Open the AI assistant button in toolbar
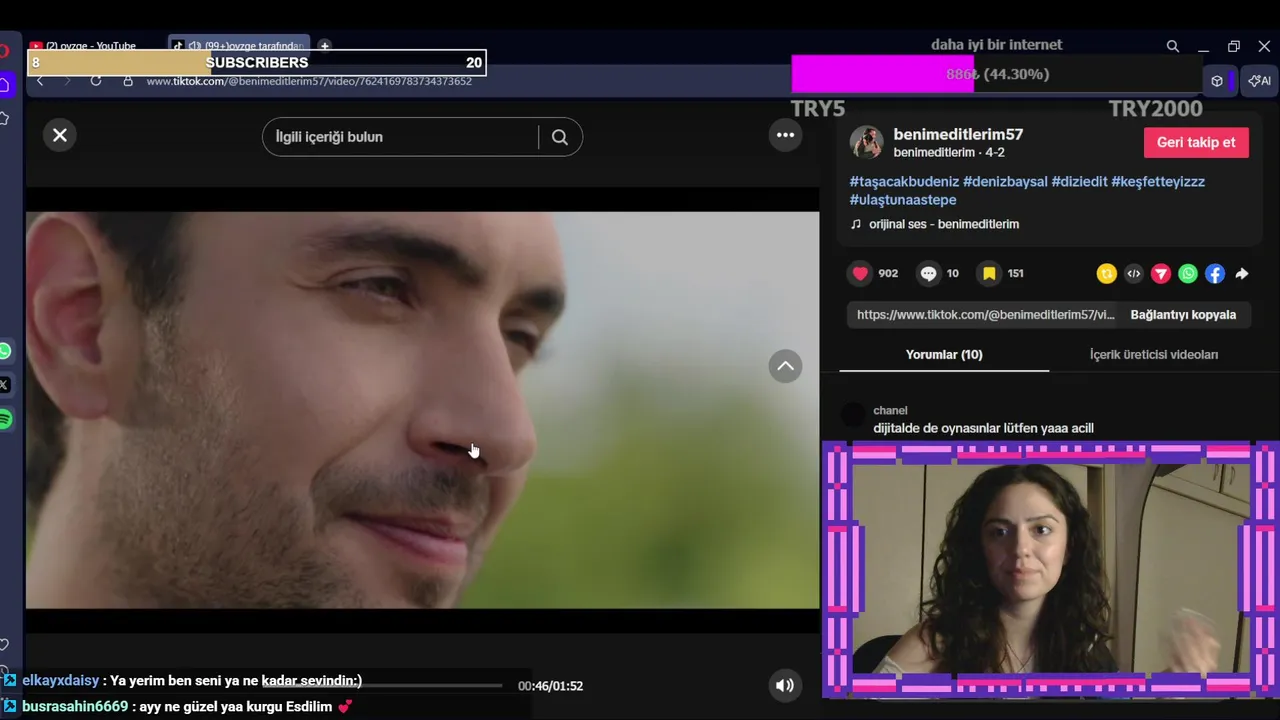The height and width of the screenshot is (720, 1280). click(x=1260, y=81)
